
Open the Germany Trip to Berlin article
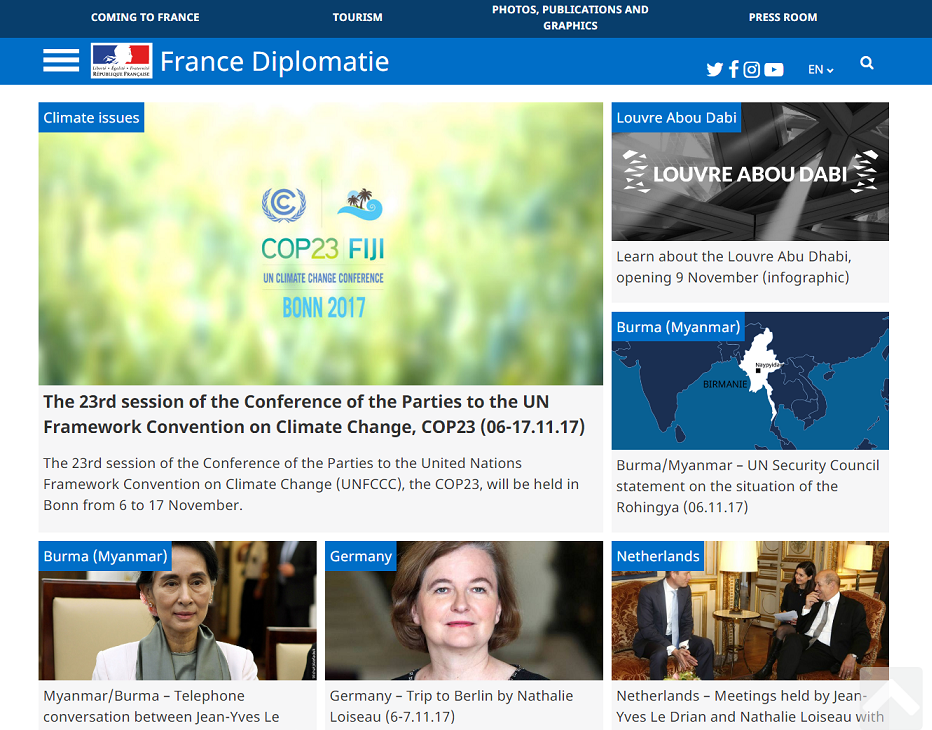451,706
